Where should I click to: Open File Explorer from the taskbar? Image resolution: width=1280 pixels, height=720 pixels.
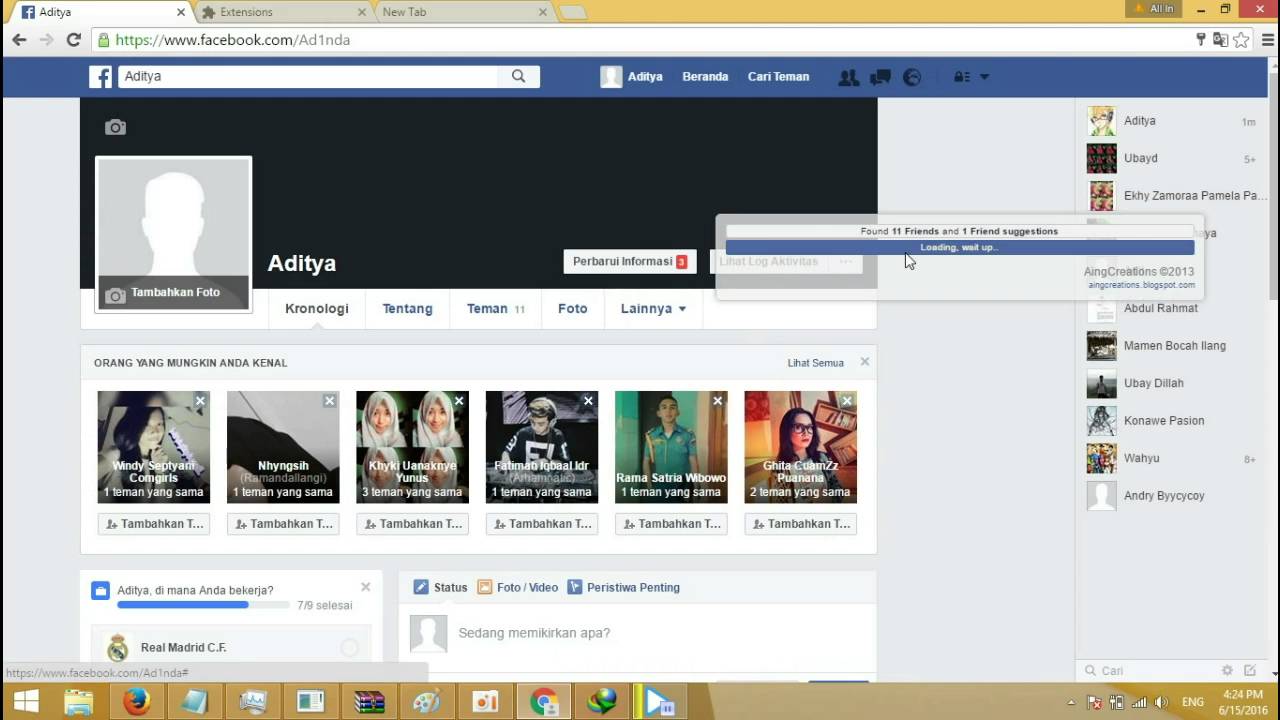tap(78, 702)
